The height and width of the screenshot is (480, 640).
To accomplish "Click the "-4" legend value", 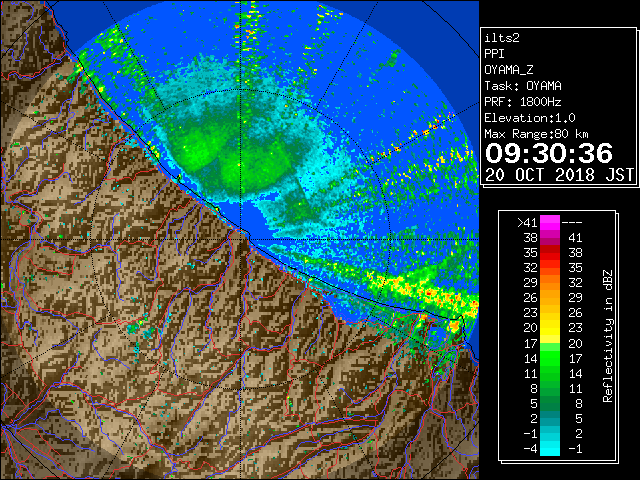I will (x=530, y=449).
